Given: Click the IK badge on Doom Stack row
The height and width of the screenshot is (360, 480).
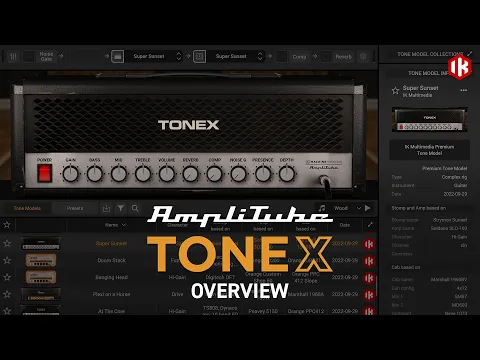Looking at the screenshot, I should coord(369,261).
